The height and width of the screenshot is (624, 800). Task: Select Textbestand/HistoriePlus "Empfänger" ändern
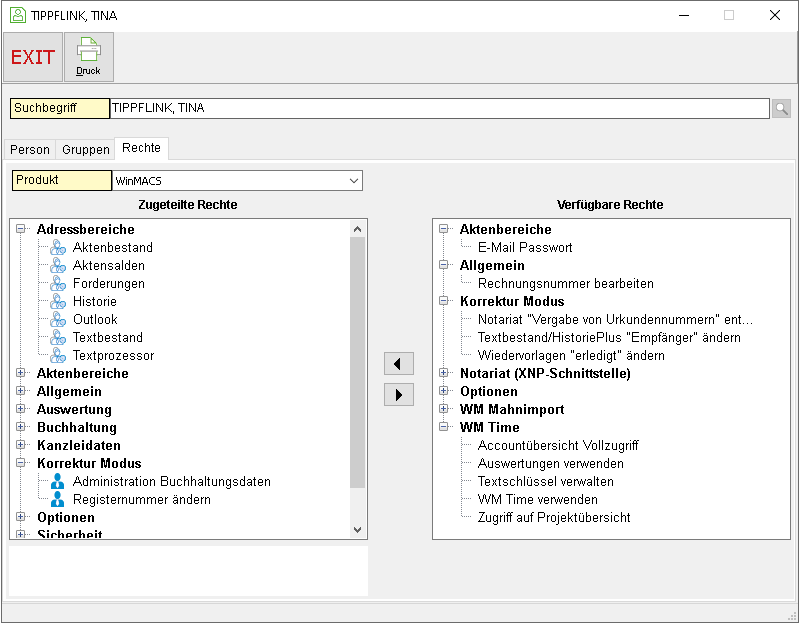609,337
